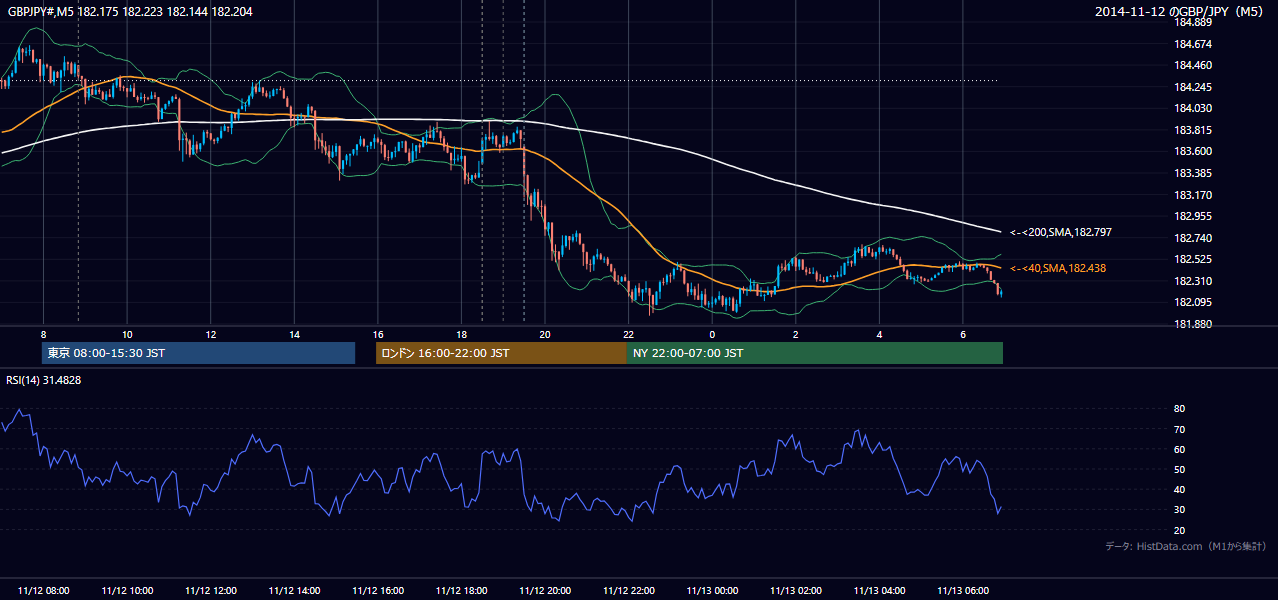Click bottom axis date label 11/12 22:00
This screenshot has height=600, width=1278.
tap(629, 591)
